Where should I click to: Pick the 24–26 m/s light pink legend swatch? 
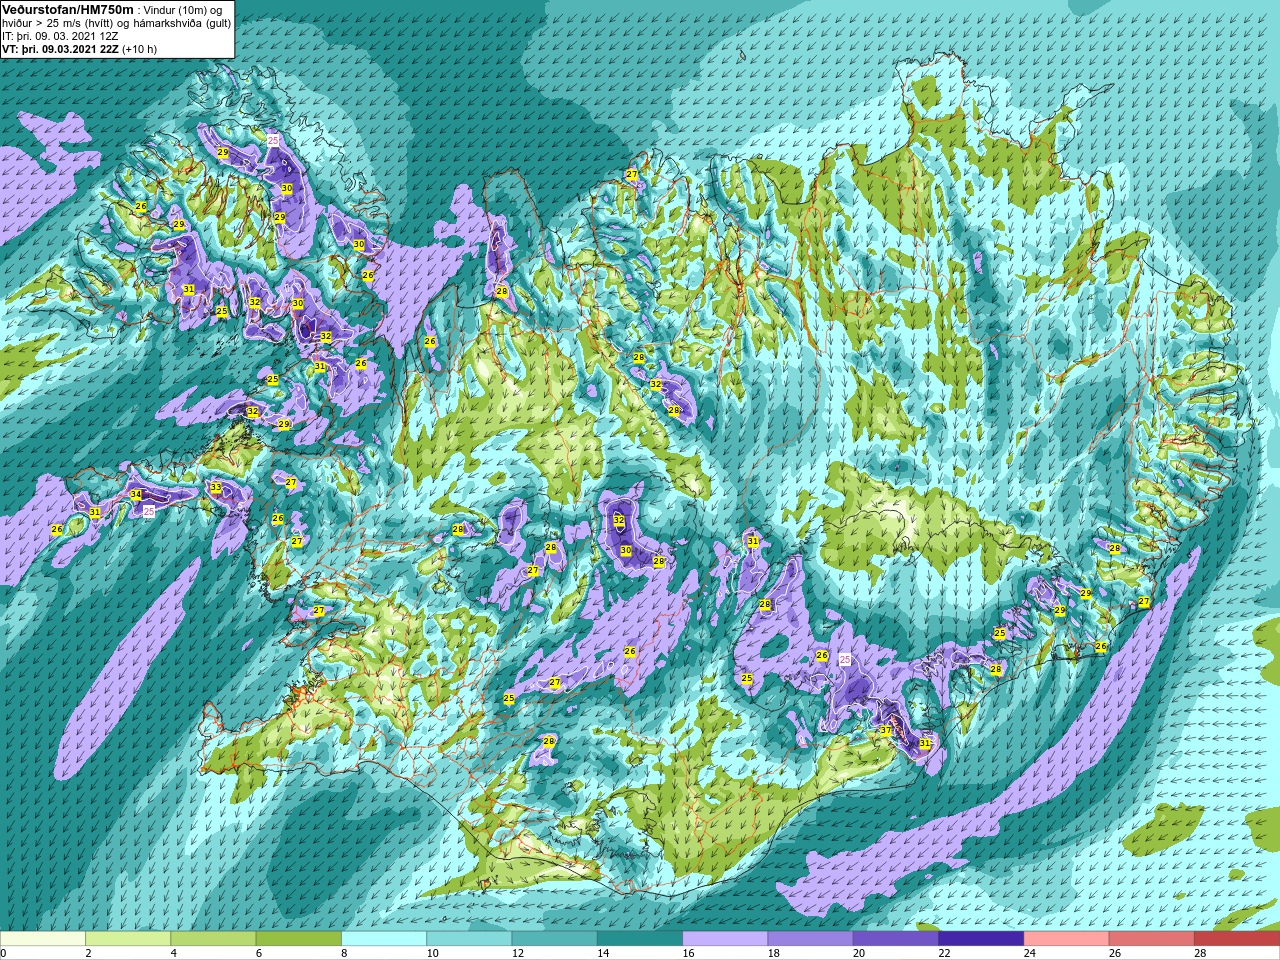click(1066, 939)
